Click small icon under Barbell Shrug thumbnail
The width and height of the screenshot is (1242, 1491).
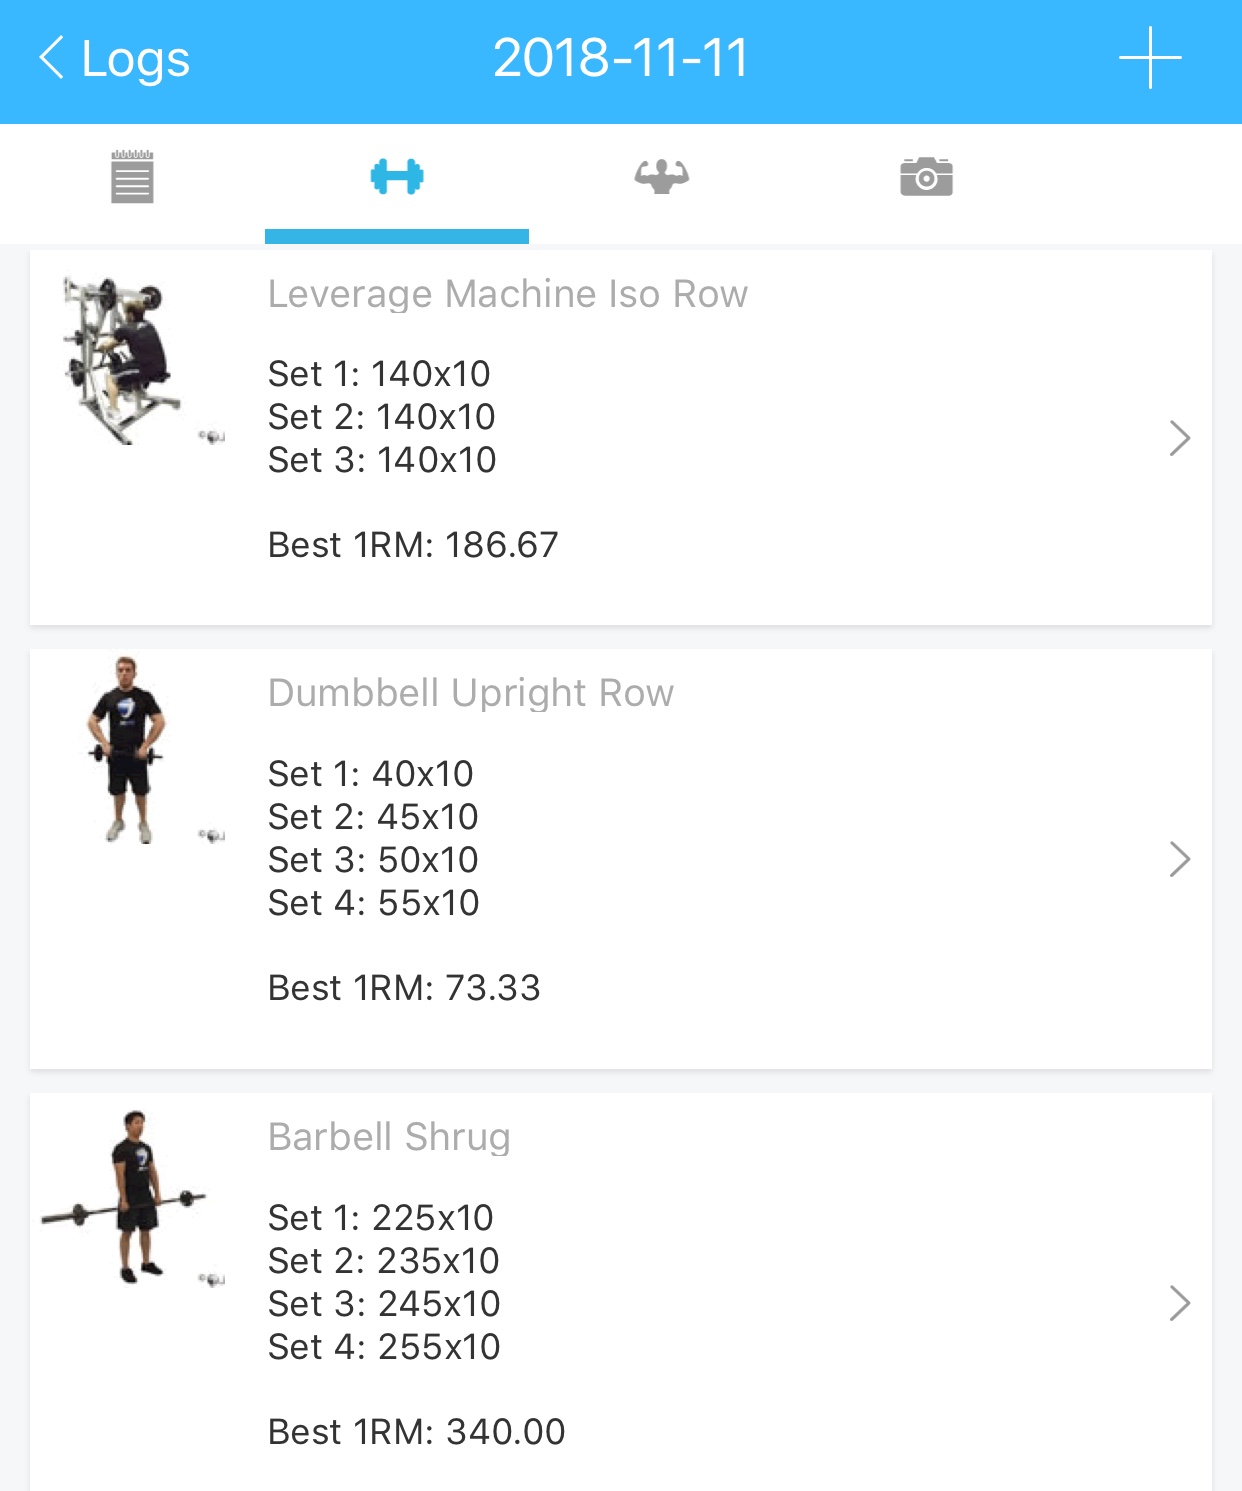point(211,1279)
